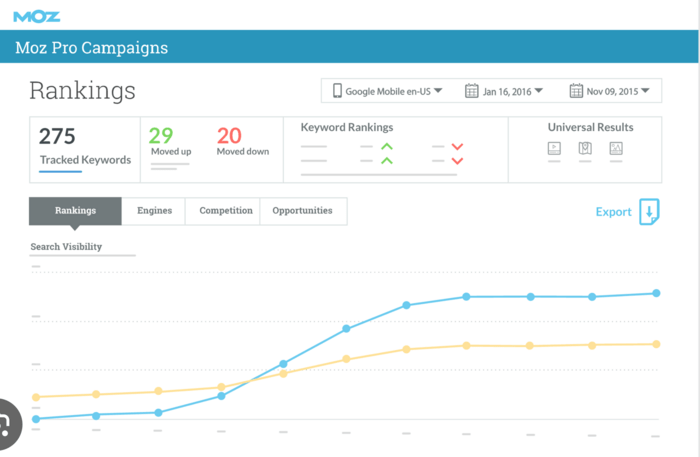Click the upper red down-arrow in Keyword Rankings
Image resolution: width=700 pixels, height=457 pixels.
457,147
